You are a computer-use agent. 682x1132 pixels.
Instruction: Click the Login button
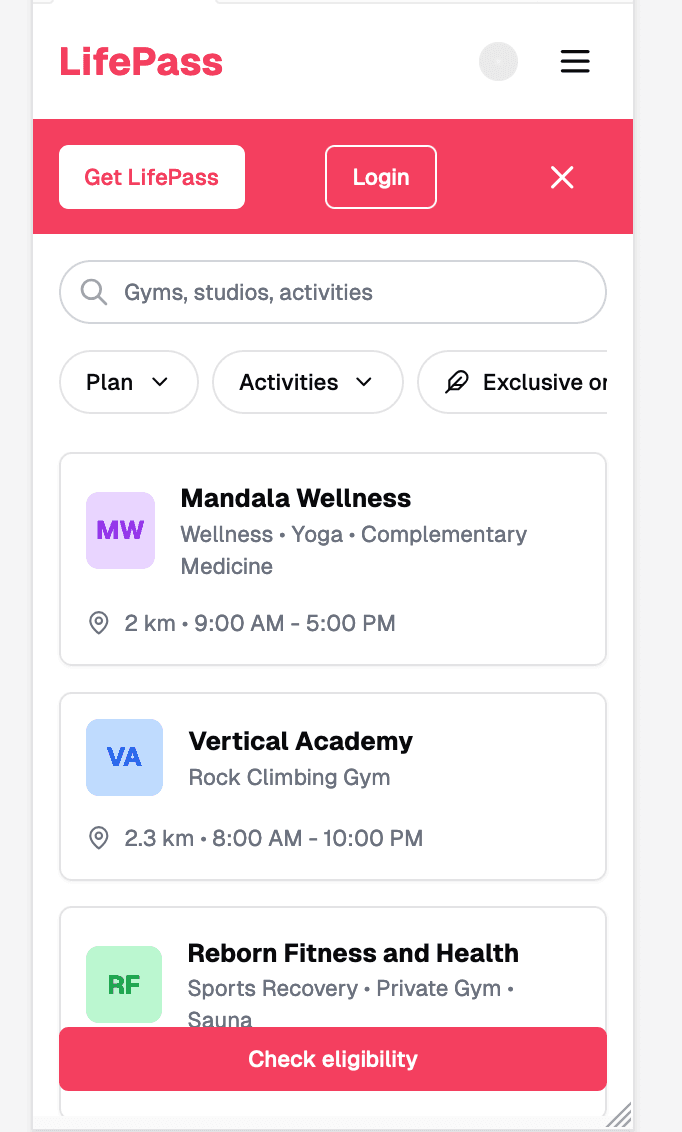(x=381, y=177)
